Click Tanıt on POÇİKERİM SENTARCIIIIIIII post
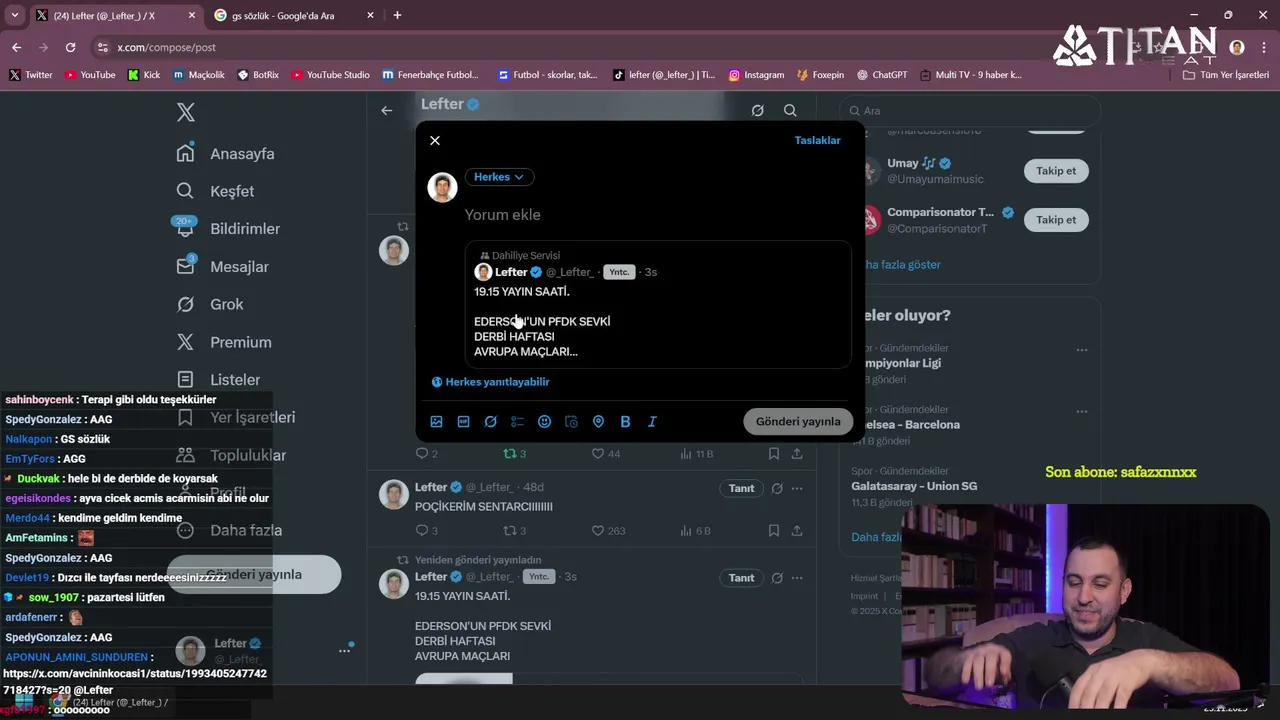 pyautogui.click(x=741, y=488)
